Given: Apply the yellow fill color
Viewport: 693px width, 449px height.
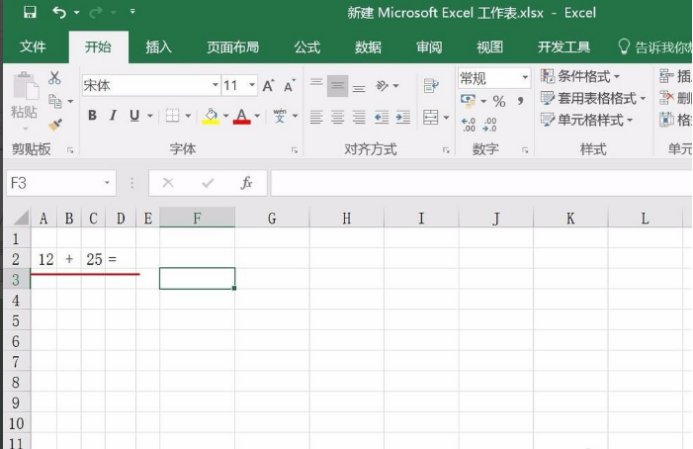Looking at the screenshot, I should click(x=211, y=116).
